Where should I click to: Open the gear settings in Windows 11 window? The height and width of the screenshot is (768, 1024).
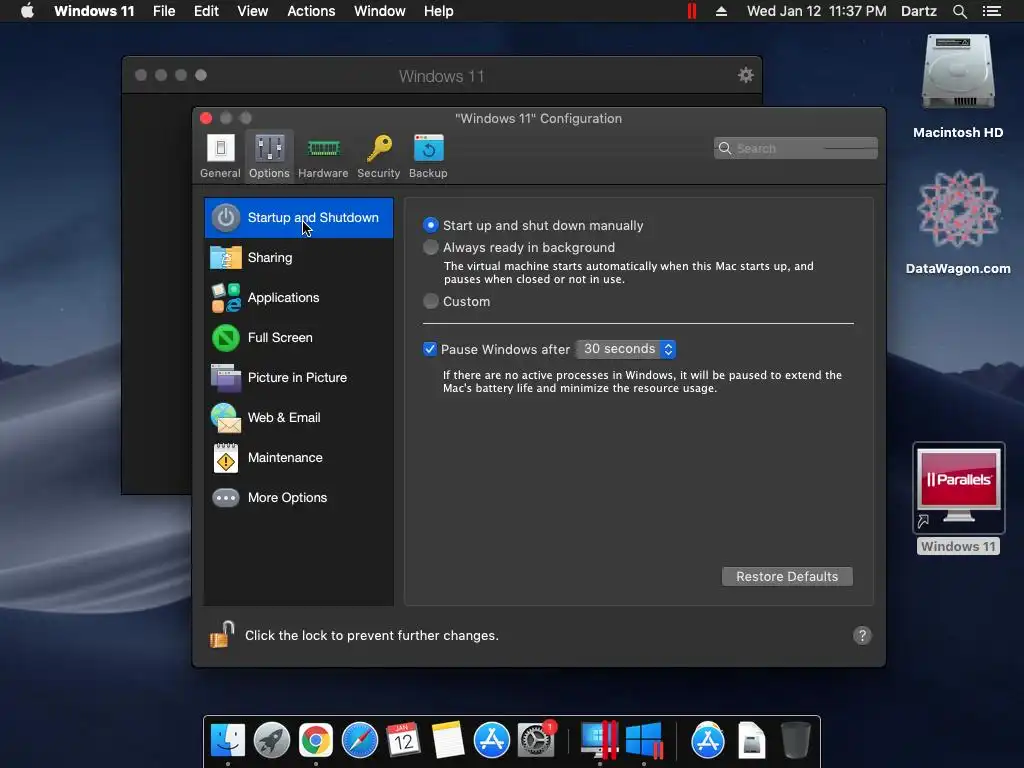point(745,75)
